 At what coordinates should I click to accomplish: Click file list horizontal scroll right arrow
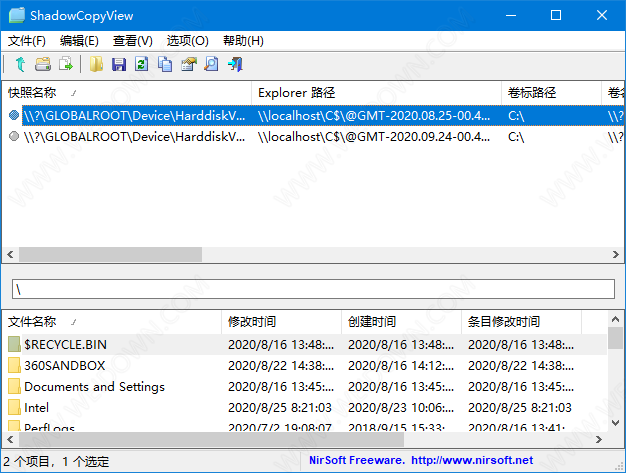tap(598, 439)
